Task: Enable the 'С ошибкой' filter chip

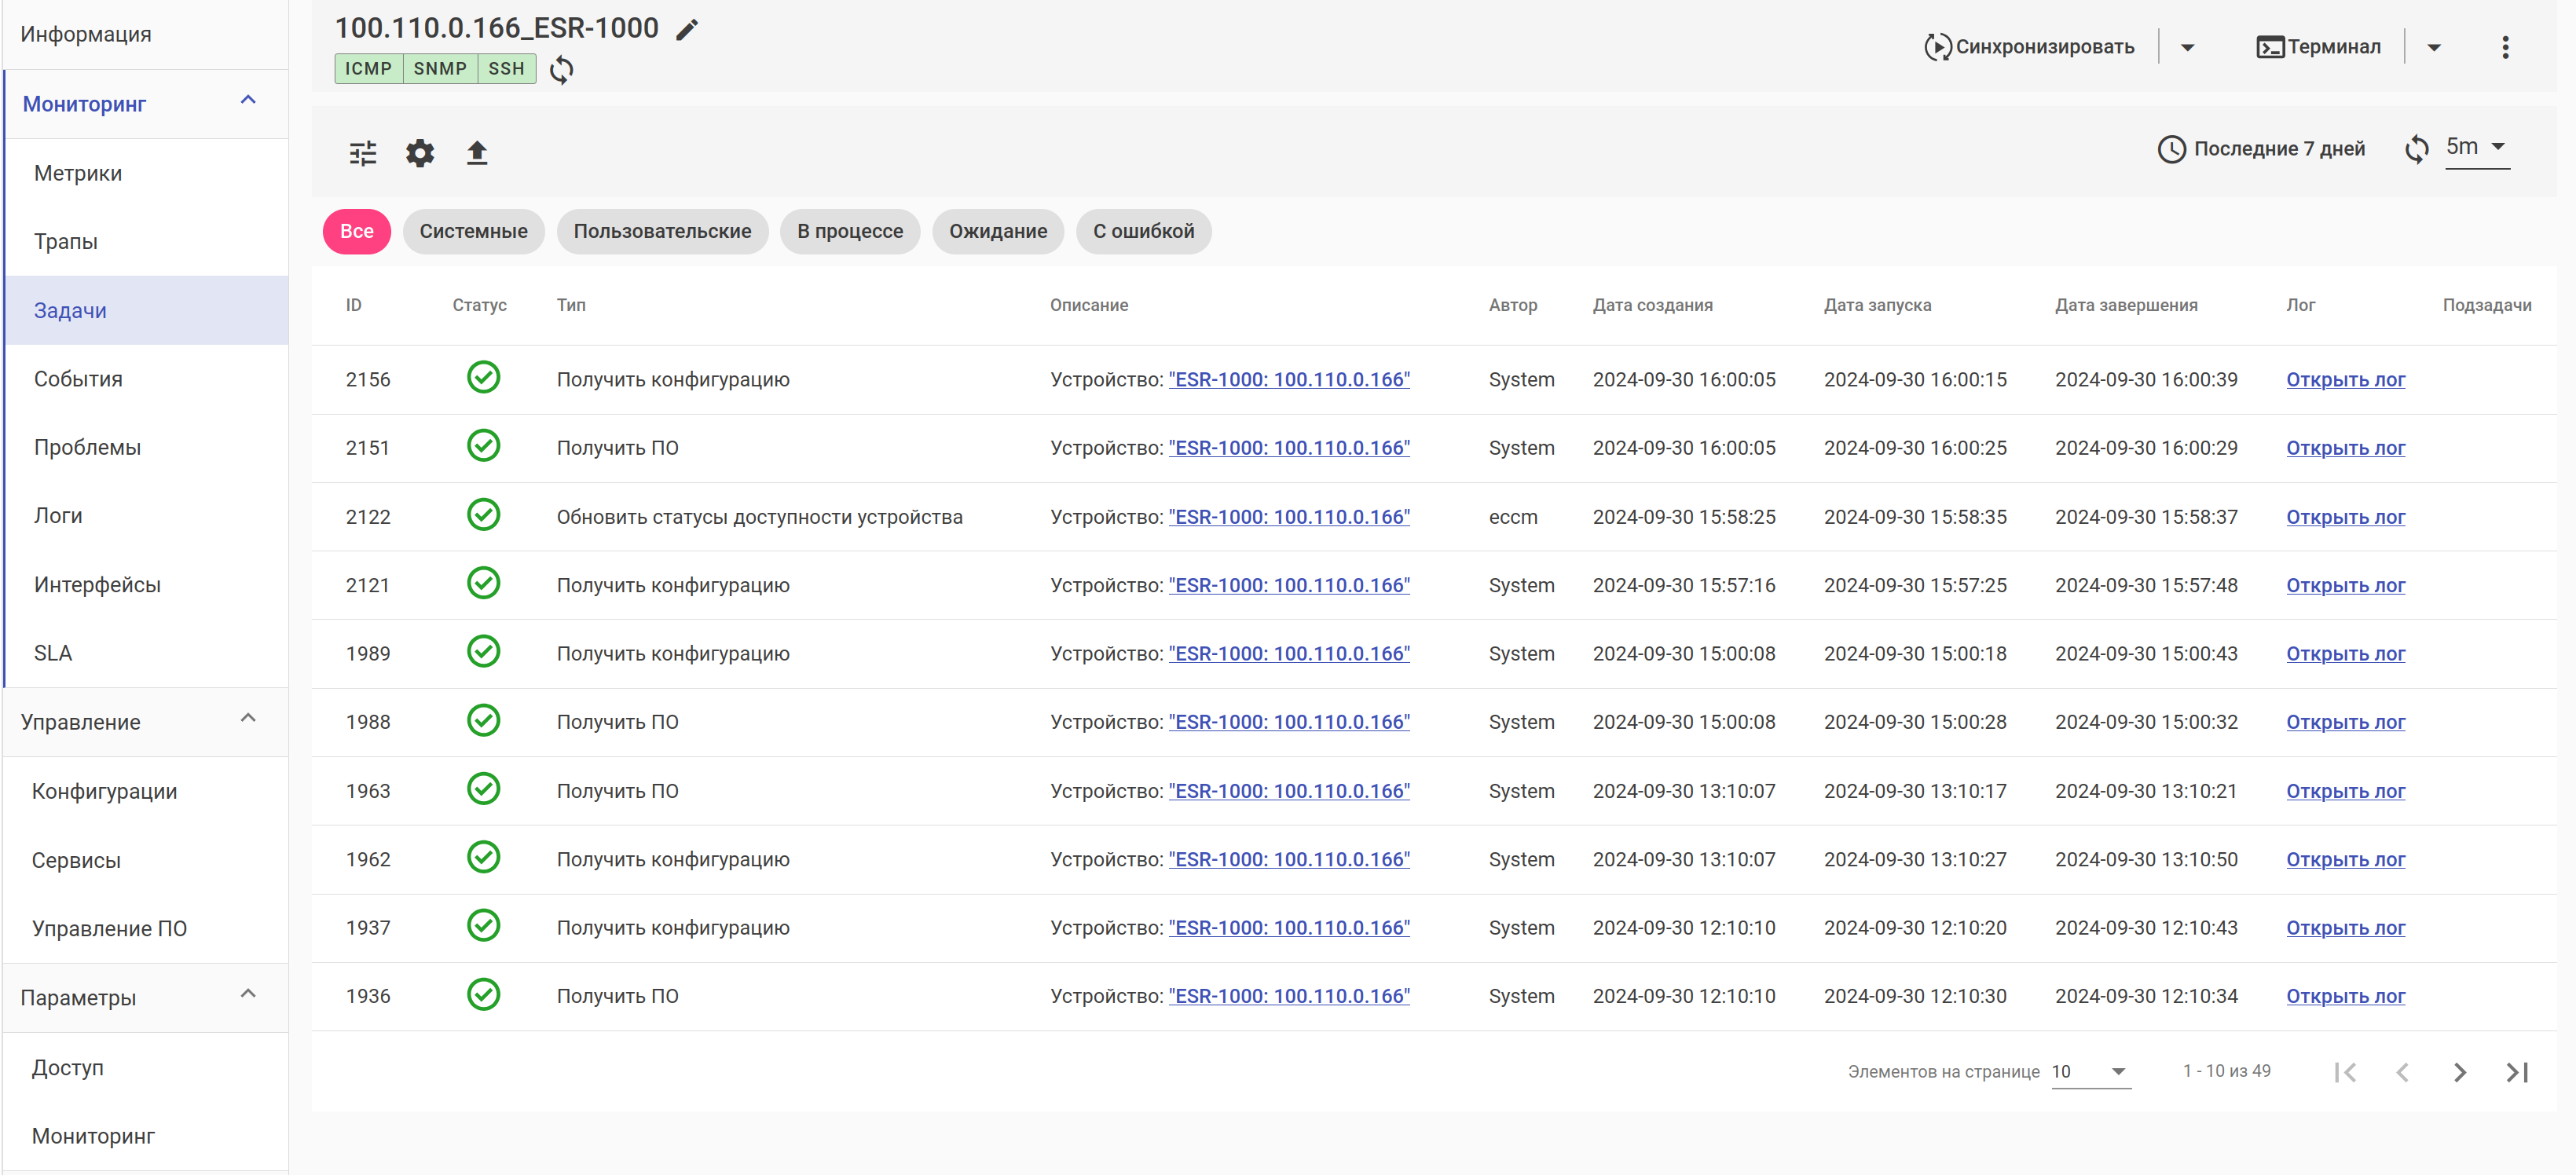Action: pyautogui.click(x=1143, y=231)
